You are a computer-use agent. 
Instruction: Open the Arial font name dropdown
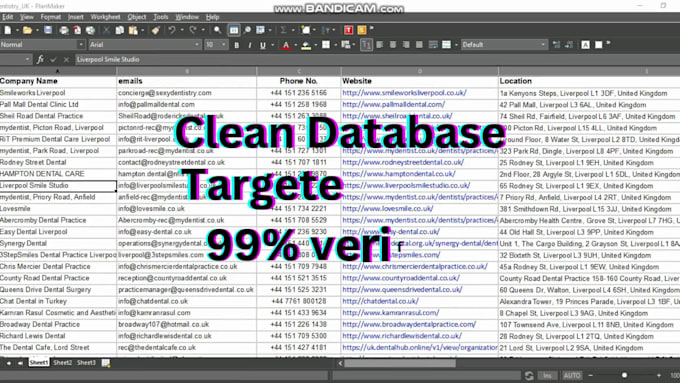197,45
